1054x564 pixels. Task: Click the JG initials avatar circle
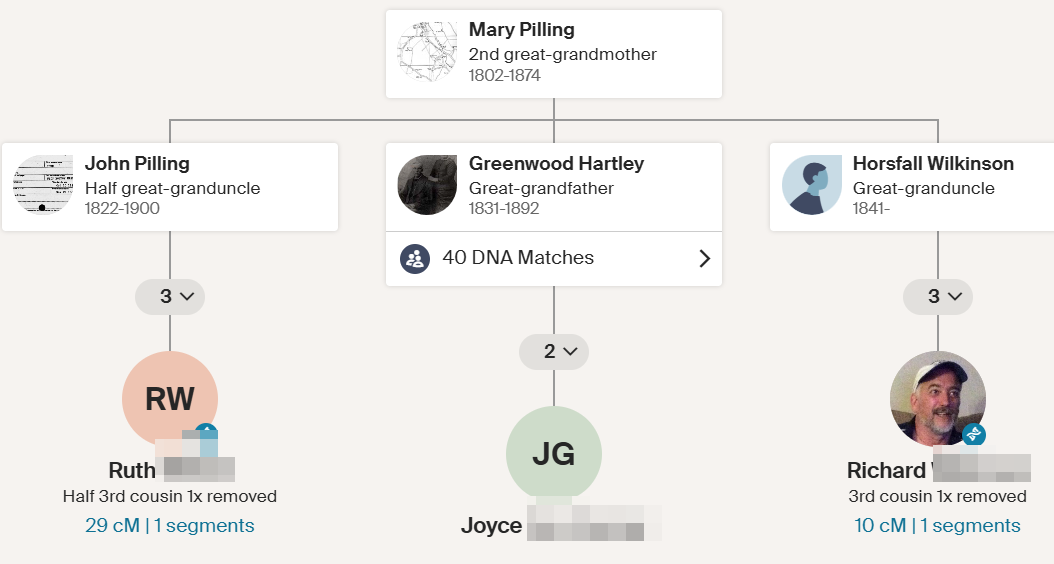coord(553,453)
